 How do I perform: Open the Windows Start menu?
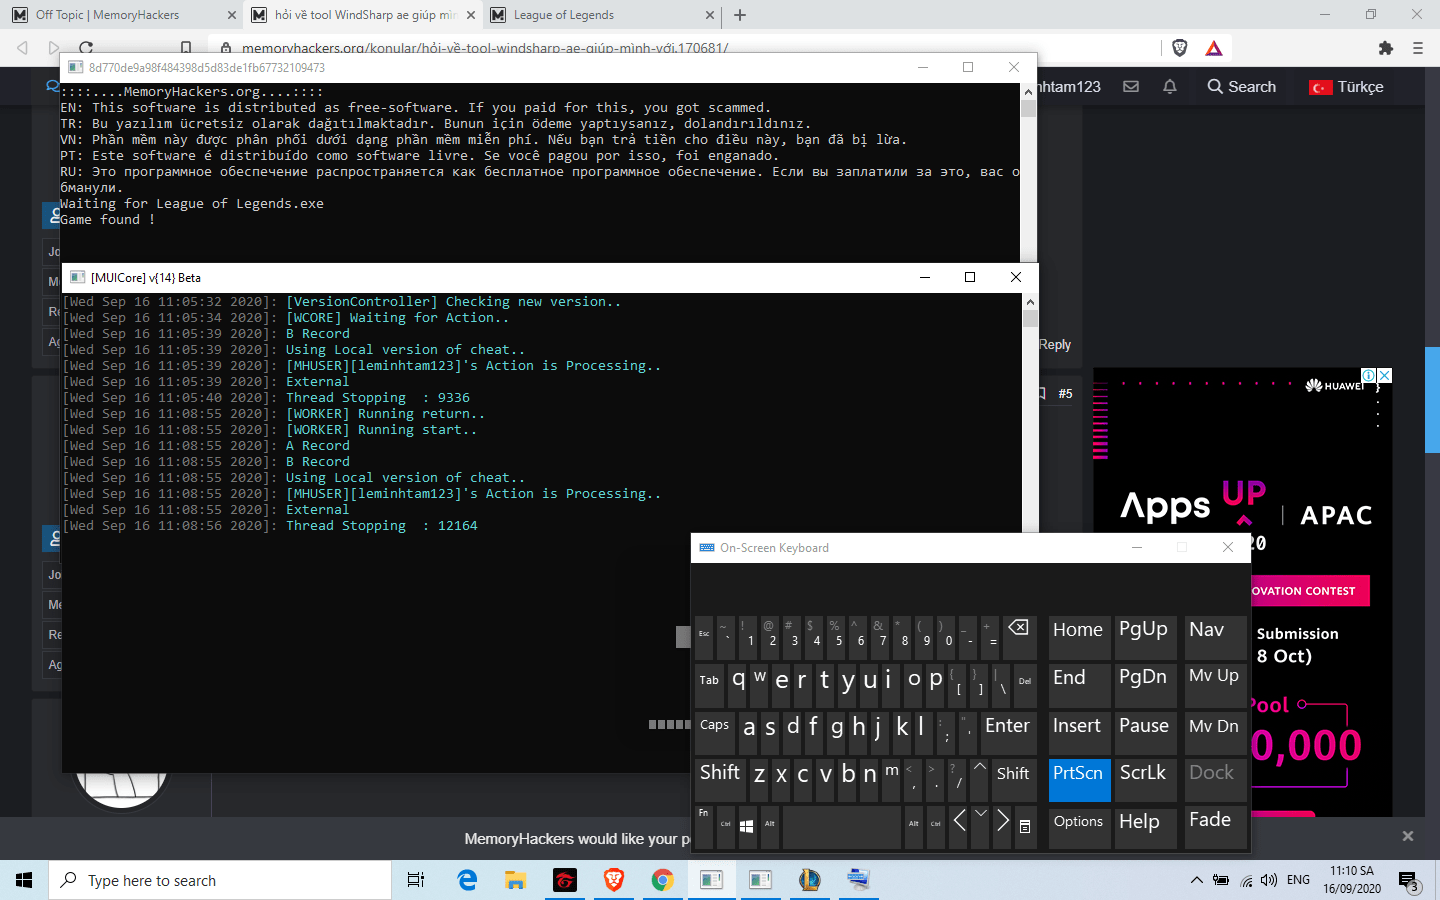[x=24, y=880]
